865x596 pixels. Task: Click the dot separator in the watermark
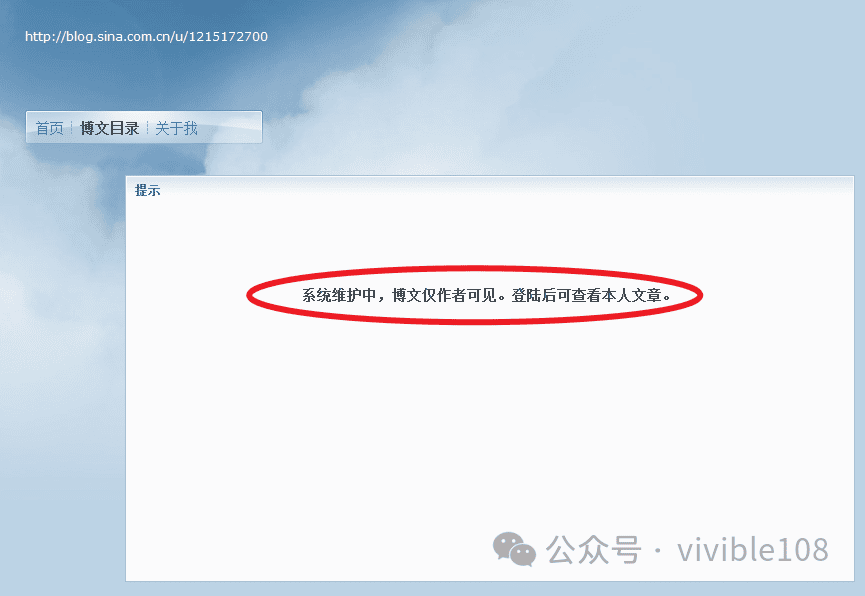[x=658, y=551]
